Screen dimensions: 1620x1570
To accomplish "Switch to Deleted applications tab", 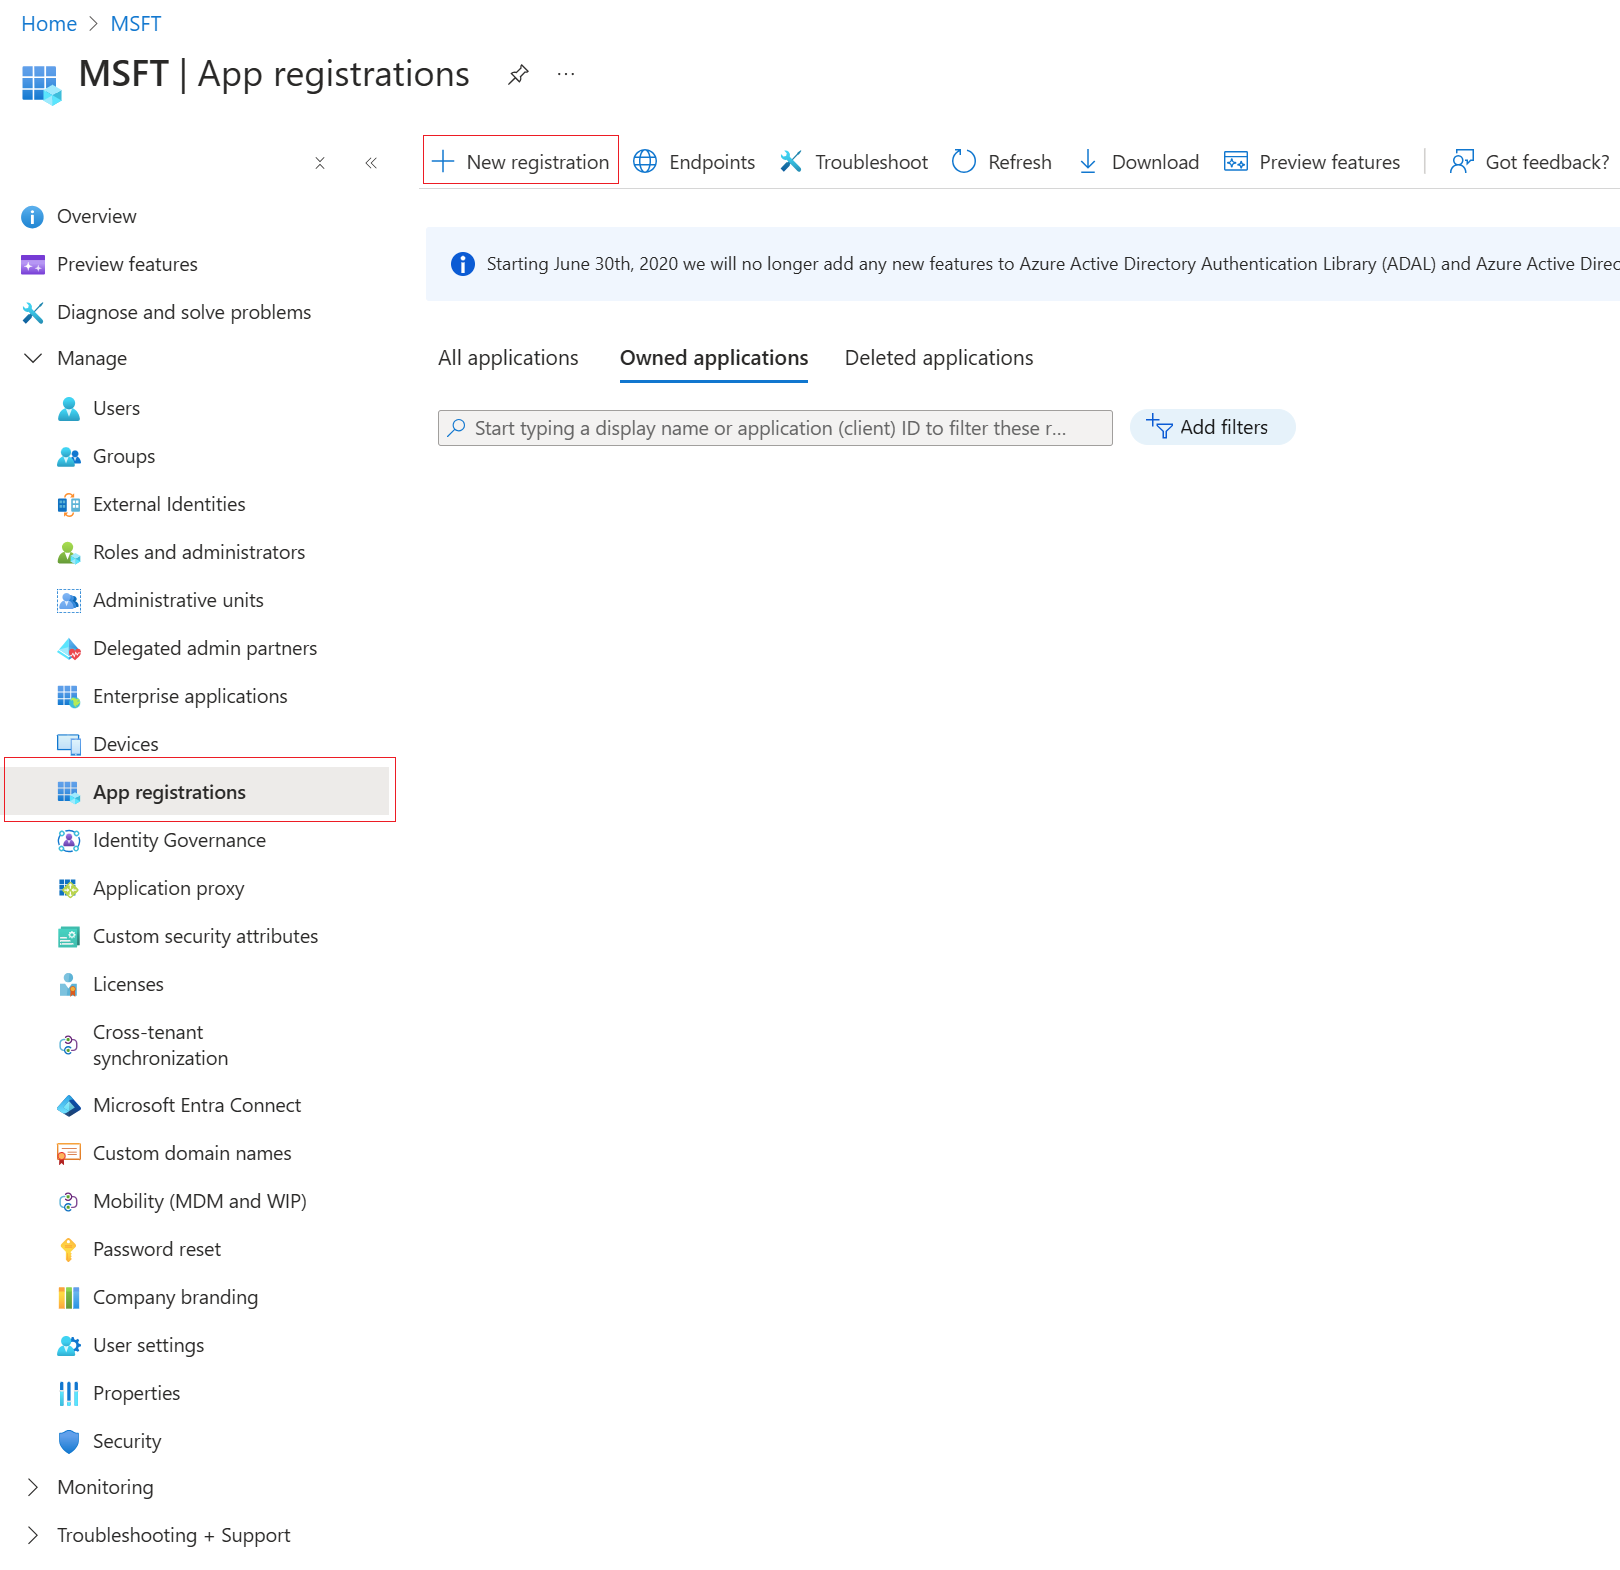I will [x=938, y=358].
